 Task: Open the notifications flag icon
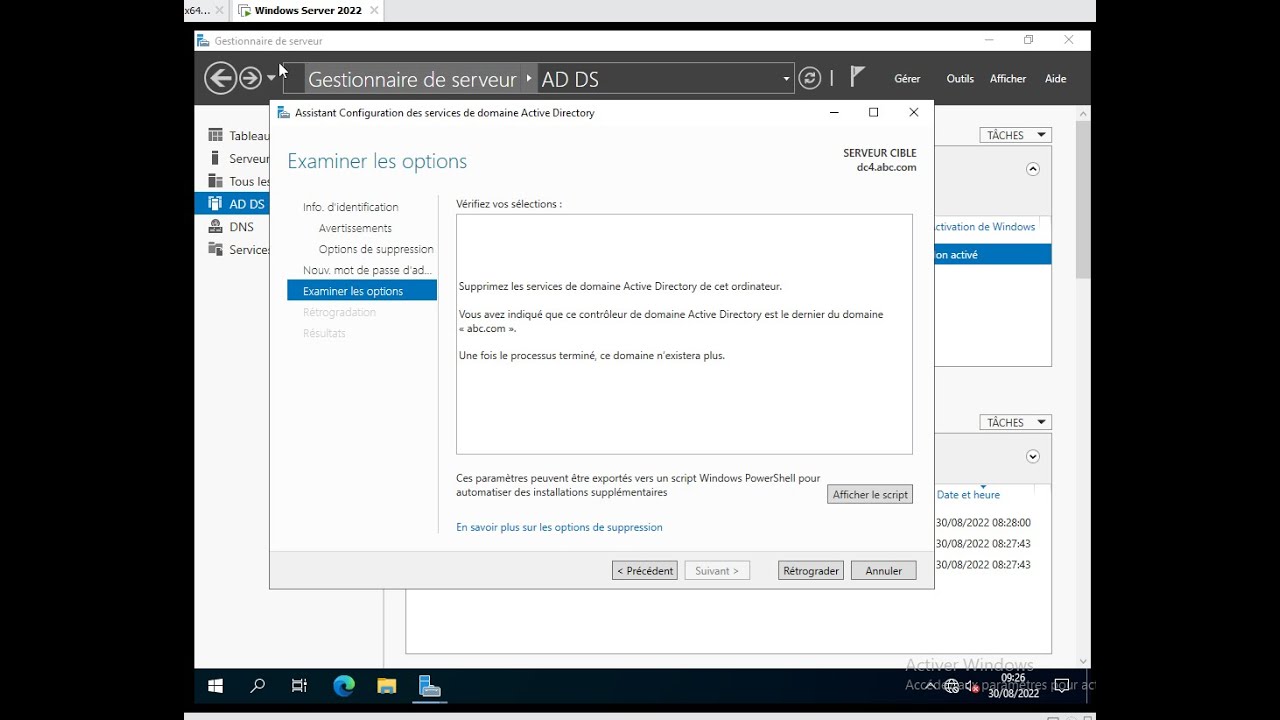tap(857, 76)
